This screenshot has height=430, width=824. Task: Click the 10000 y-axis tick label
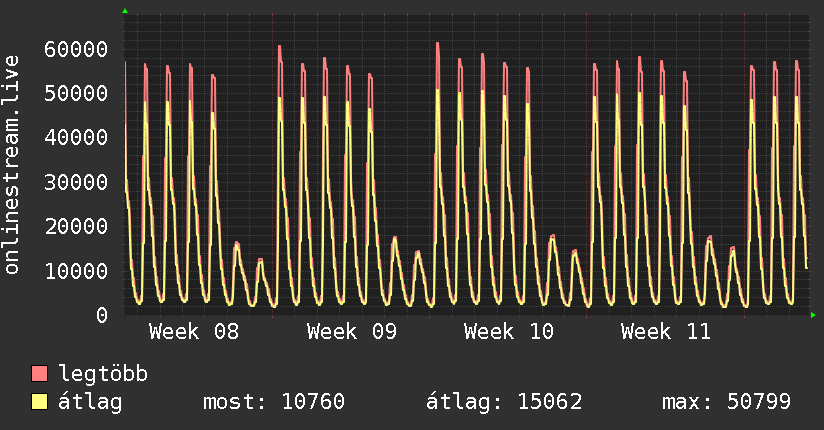click(76, 271)
